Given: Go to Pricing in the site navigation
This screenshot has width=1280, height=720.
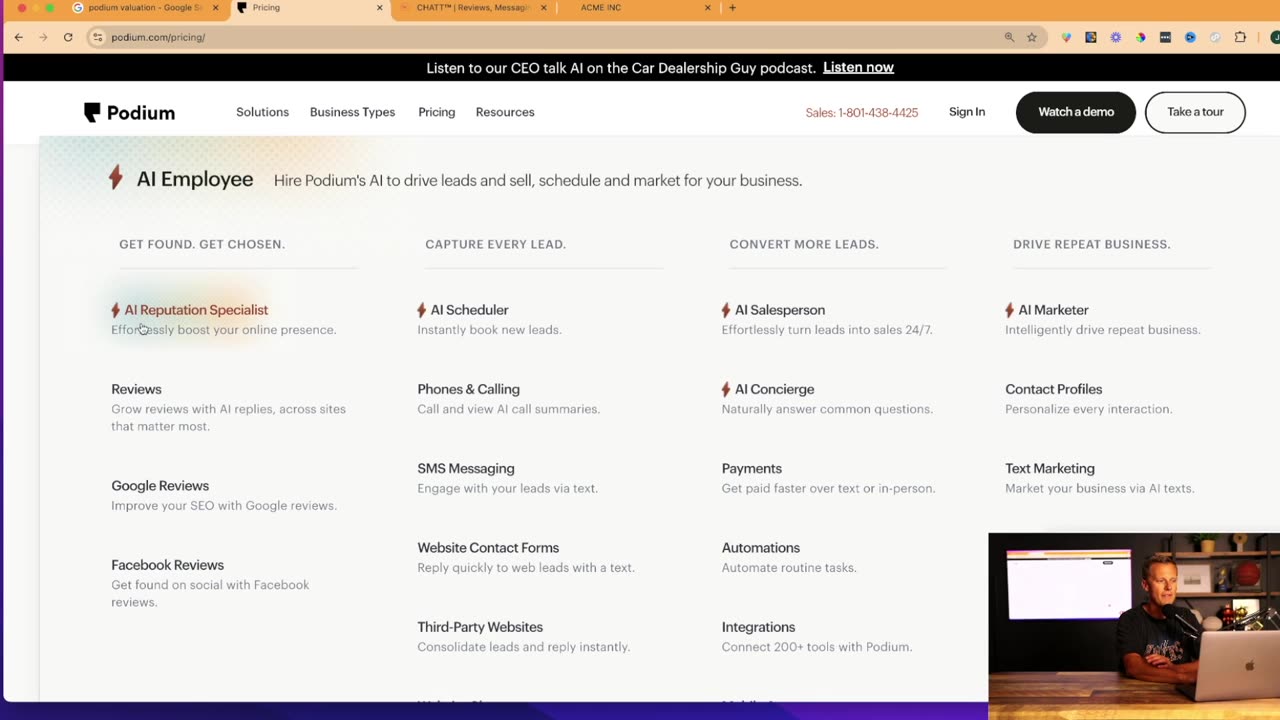Looking at the screenshot, I should 436,112.
